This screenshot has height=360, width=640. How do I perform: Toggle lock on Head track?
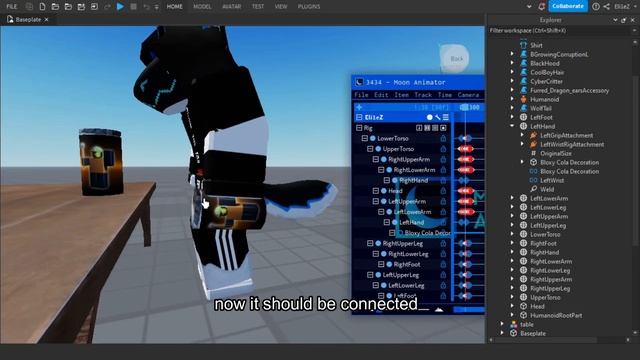(443, 191)
